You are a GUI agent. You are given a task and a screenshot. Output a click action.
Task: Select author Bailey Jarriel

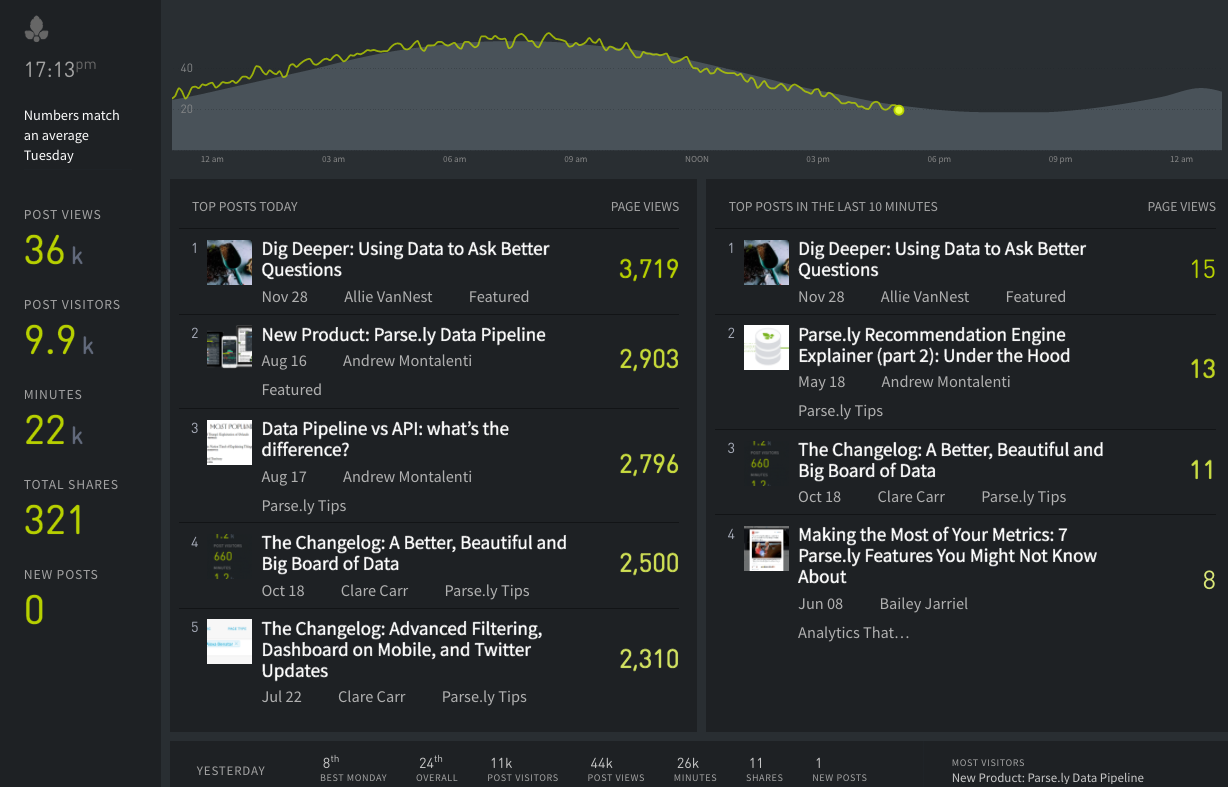(x=924, y=604)
